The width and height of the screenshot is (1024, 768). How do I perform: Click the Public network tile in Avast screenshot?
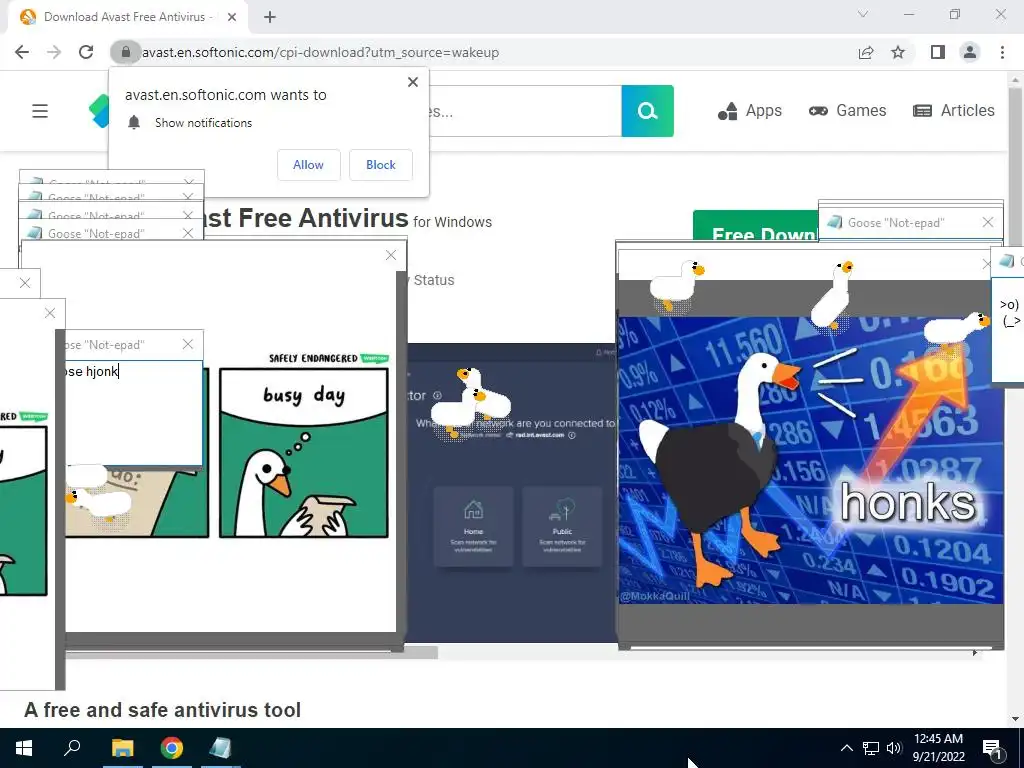coord(562,526)
